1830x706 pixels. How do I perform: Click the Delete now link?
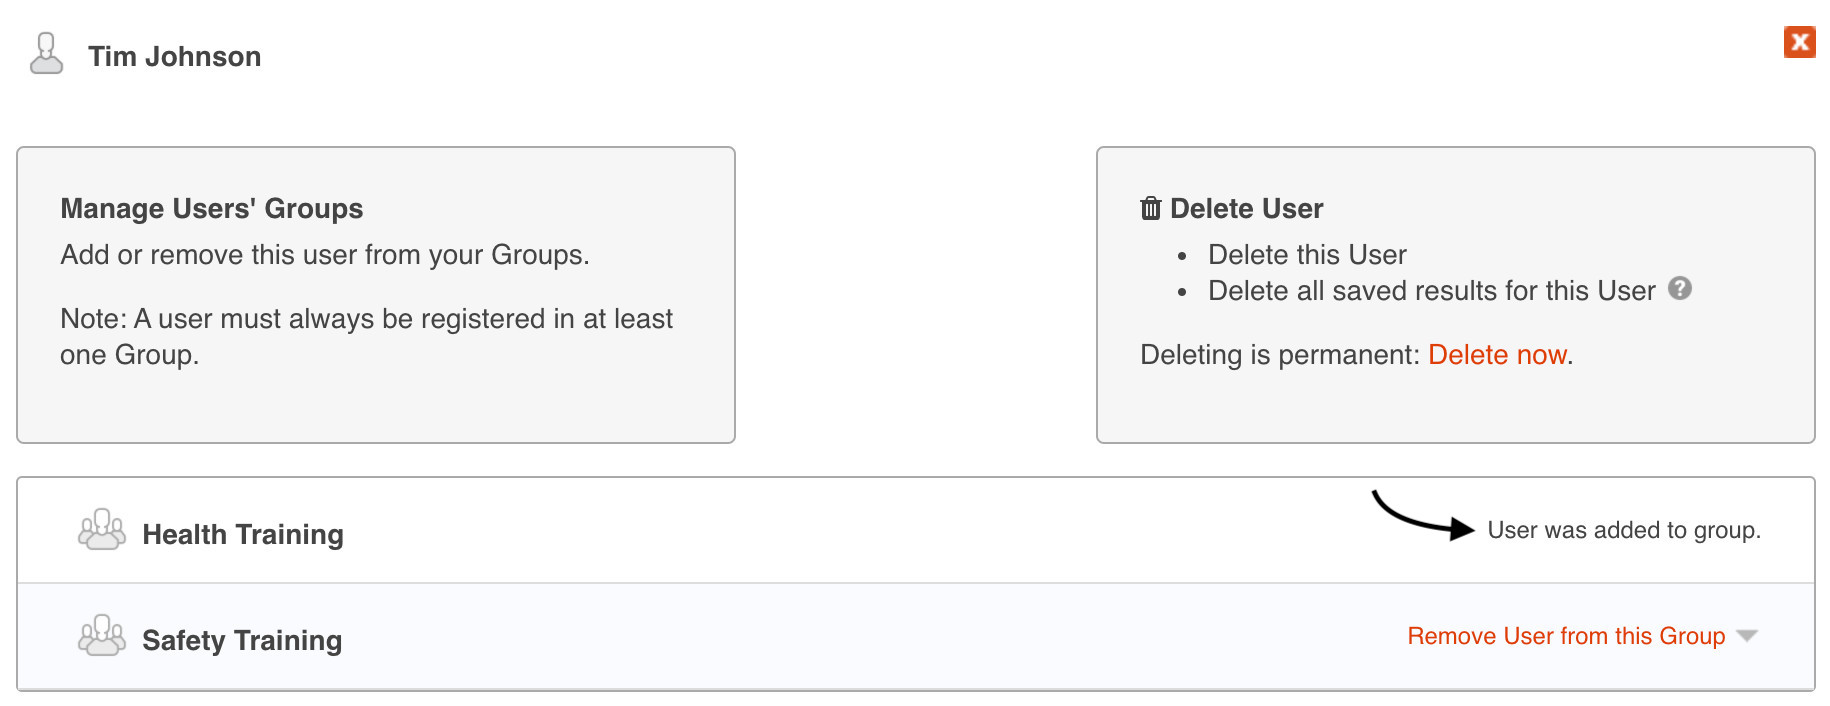point(1497,355)
